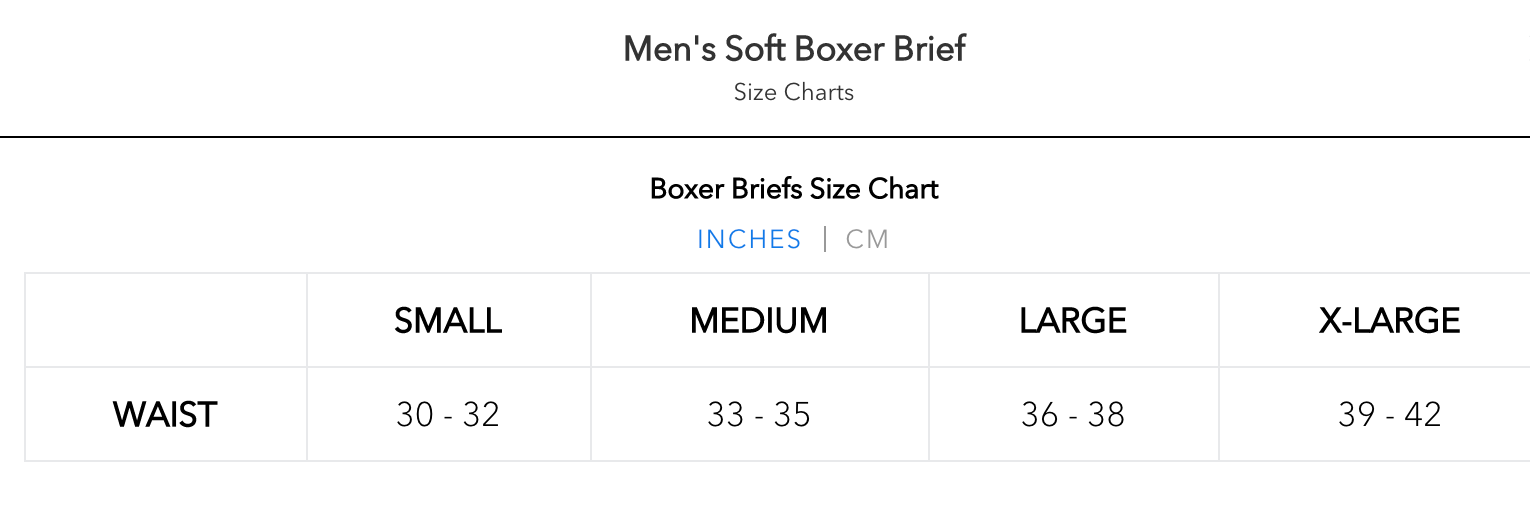Screen dimensions: 1530x520
Task: Select the X-LARGE column header
Action: click(1389, 321)
